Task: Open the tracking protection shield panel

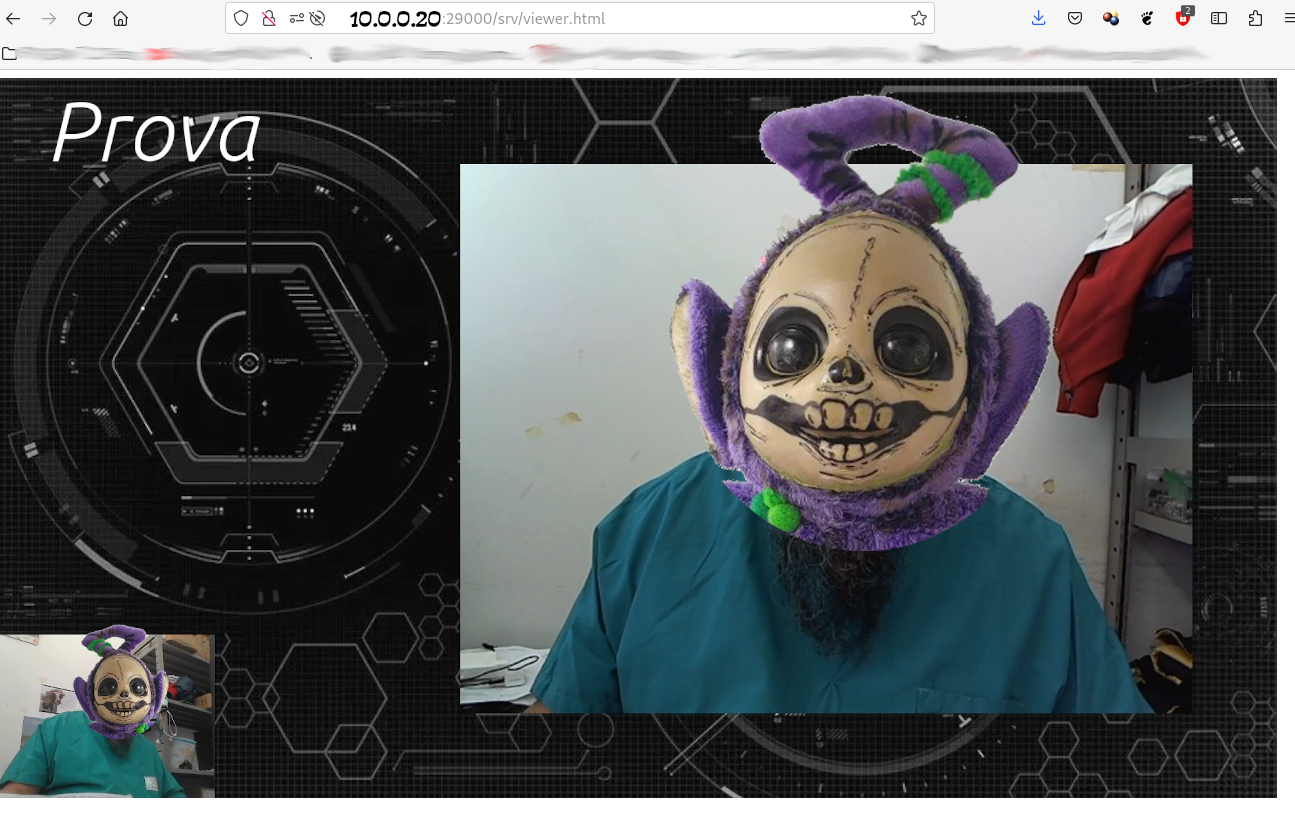Action: 241,18
